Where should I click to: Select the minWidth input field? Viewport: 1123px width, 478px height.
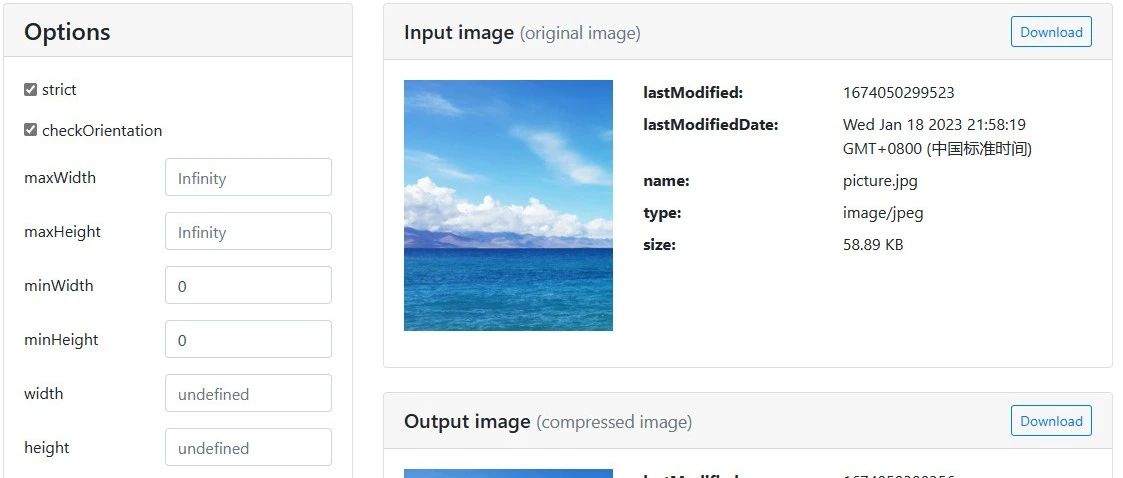coord(249,285)
